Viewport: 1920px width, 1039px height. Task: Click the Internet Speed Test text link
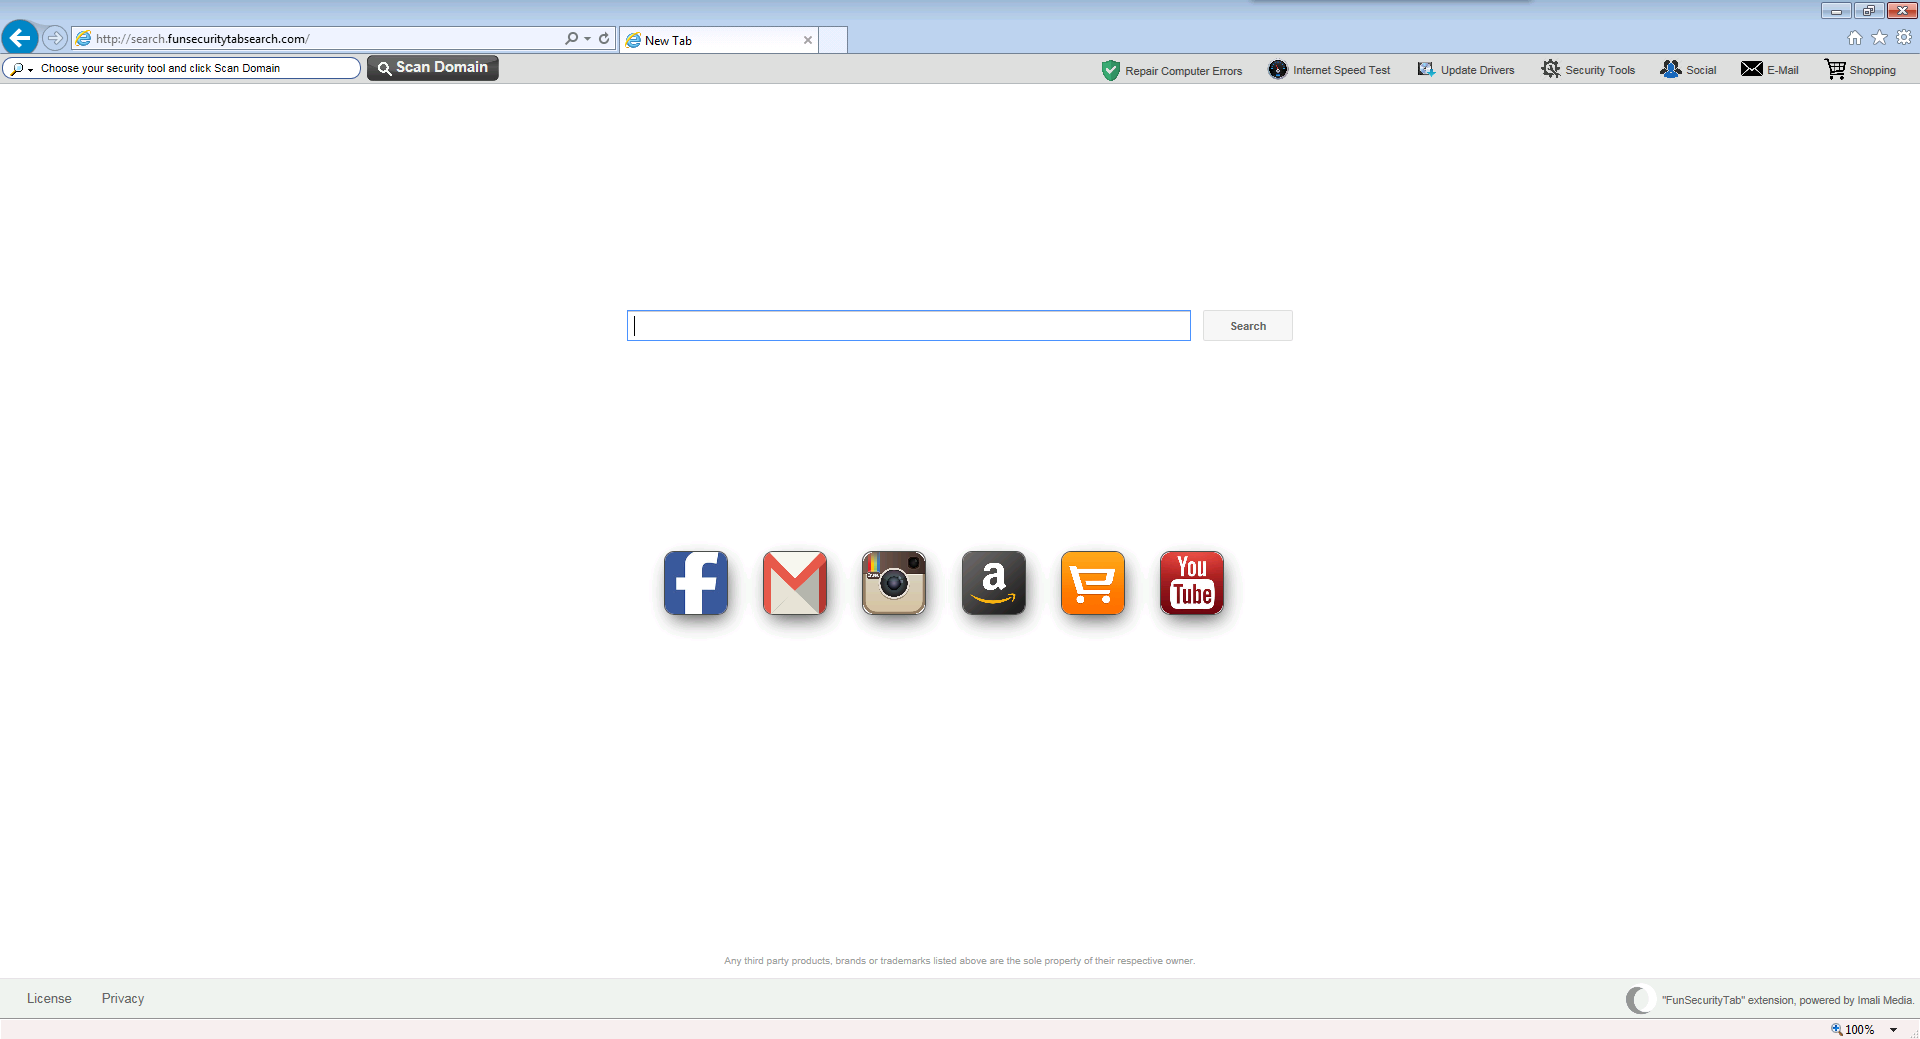pos(1341,70)
